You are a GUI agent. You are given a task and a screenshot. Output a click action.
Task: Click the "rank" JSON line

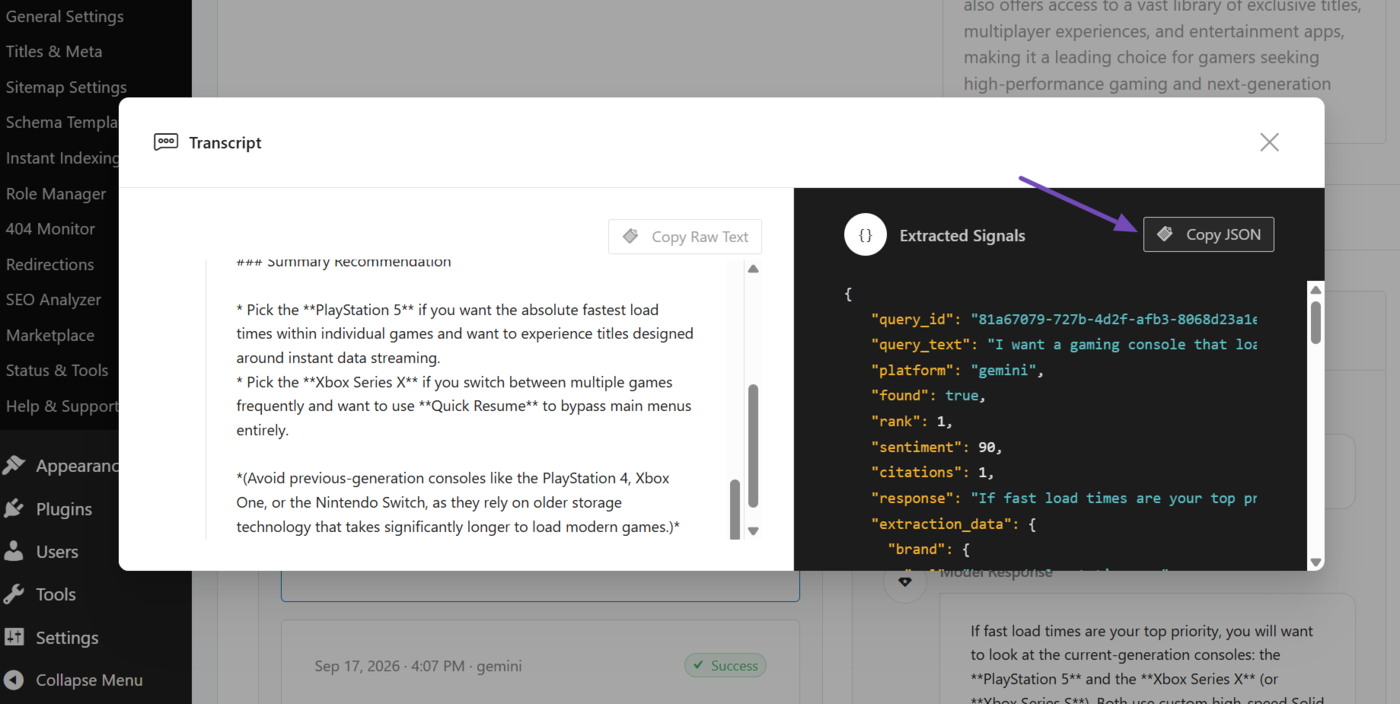[911, 421]
